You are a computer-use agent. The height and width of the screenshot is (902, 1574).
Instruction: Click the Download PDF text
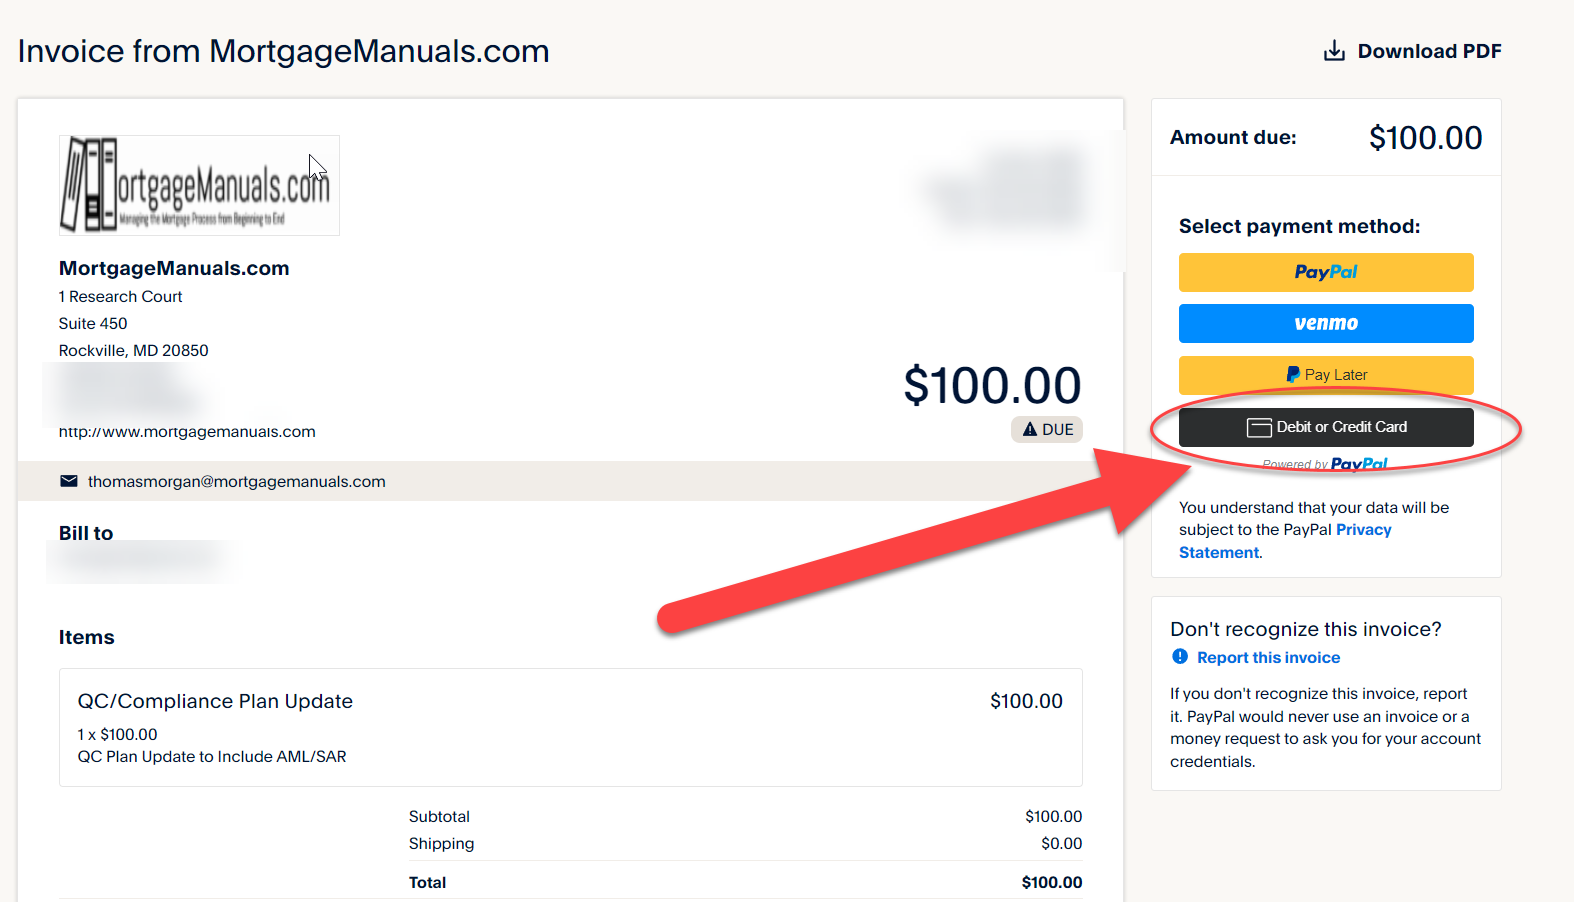coord(1429,51)
